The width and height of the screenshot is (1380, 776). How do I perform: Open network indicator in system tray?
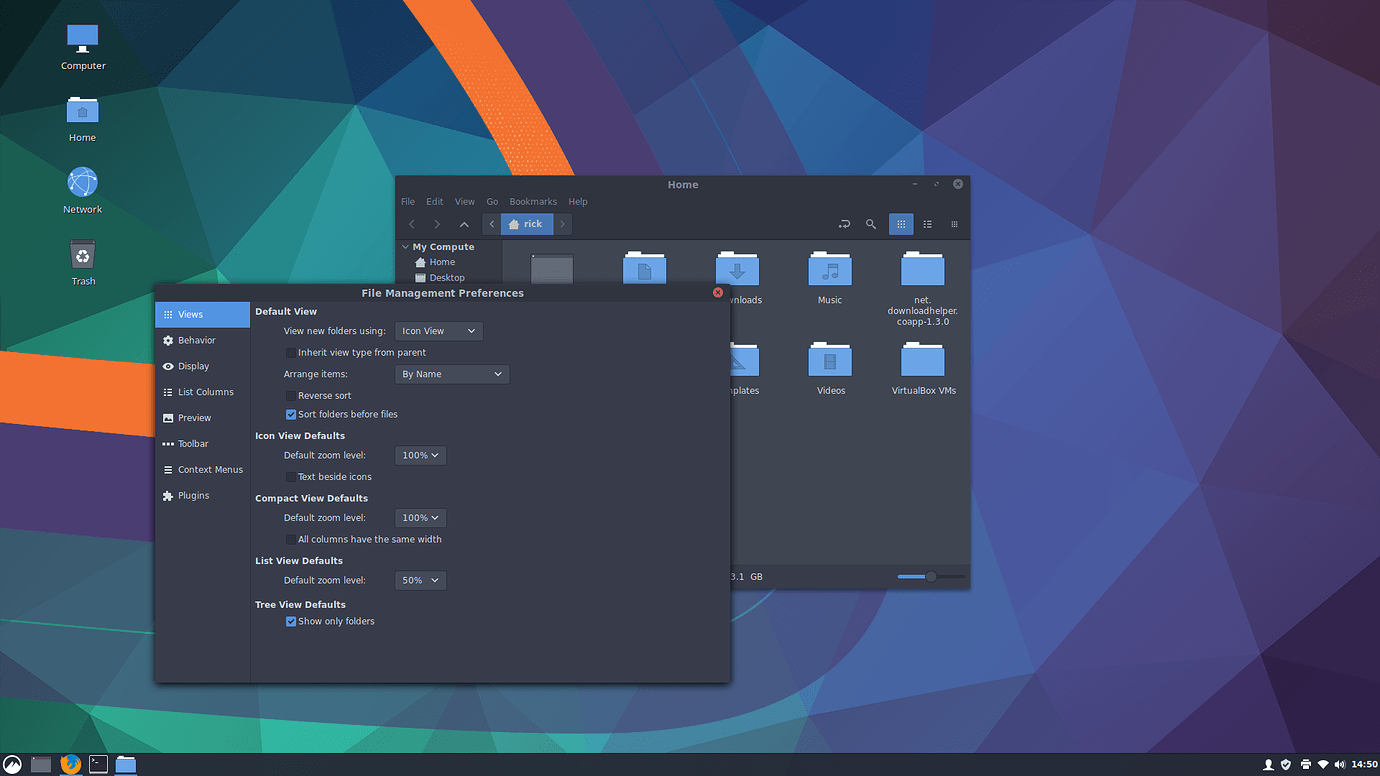[x=1323, y=764]
